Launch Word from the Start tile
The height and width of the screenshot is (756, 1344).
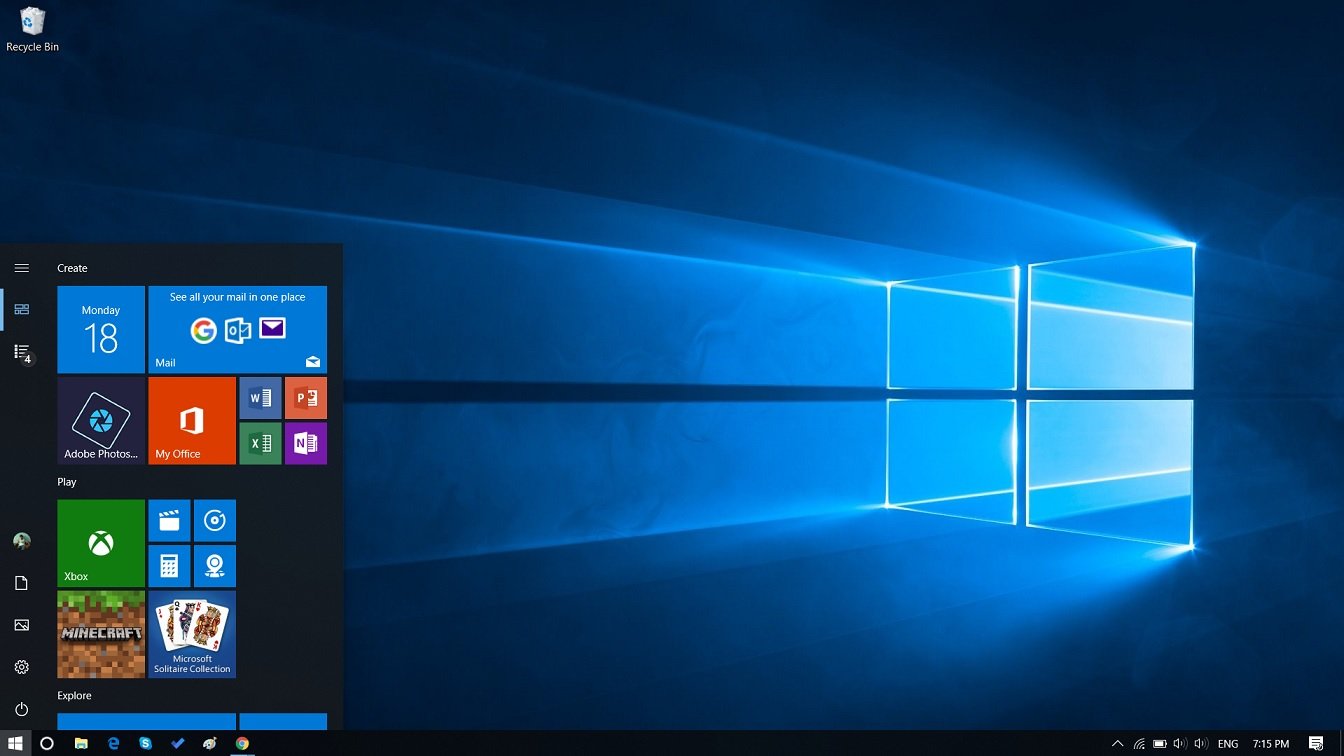tap(260, 398)
